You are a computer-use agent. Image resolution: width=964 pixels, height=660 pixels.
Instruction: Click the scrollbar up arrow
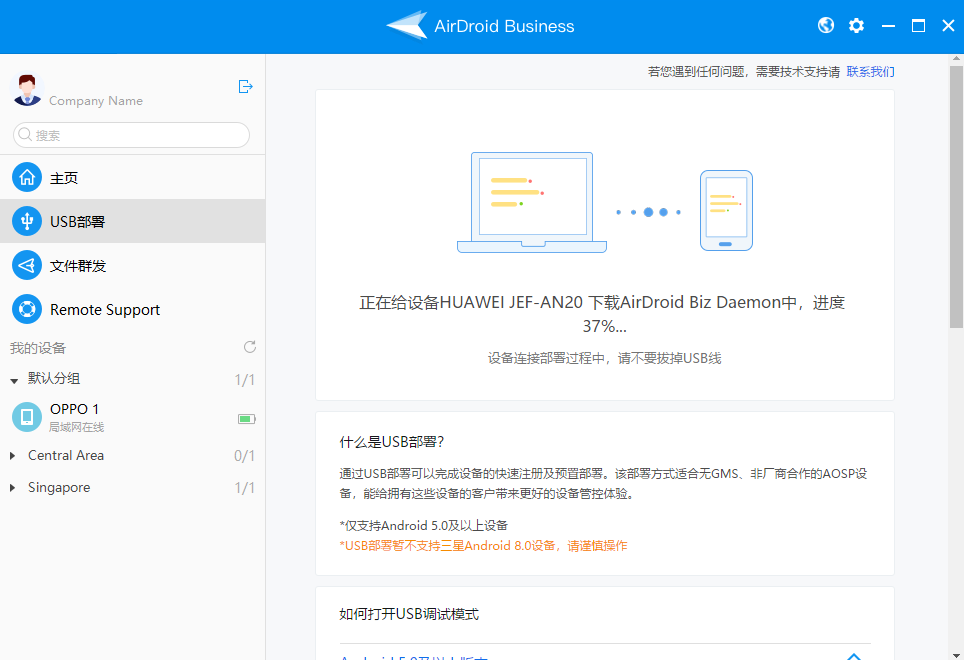click(956, 59)
